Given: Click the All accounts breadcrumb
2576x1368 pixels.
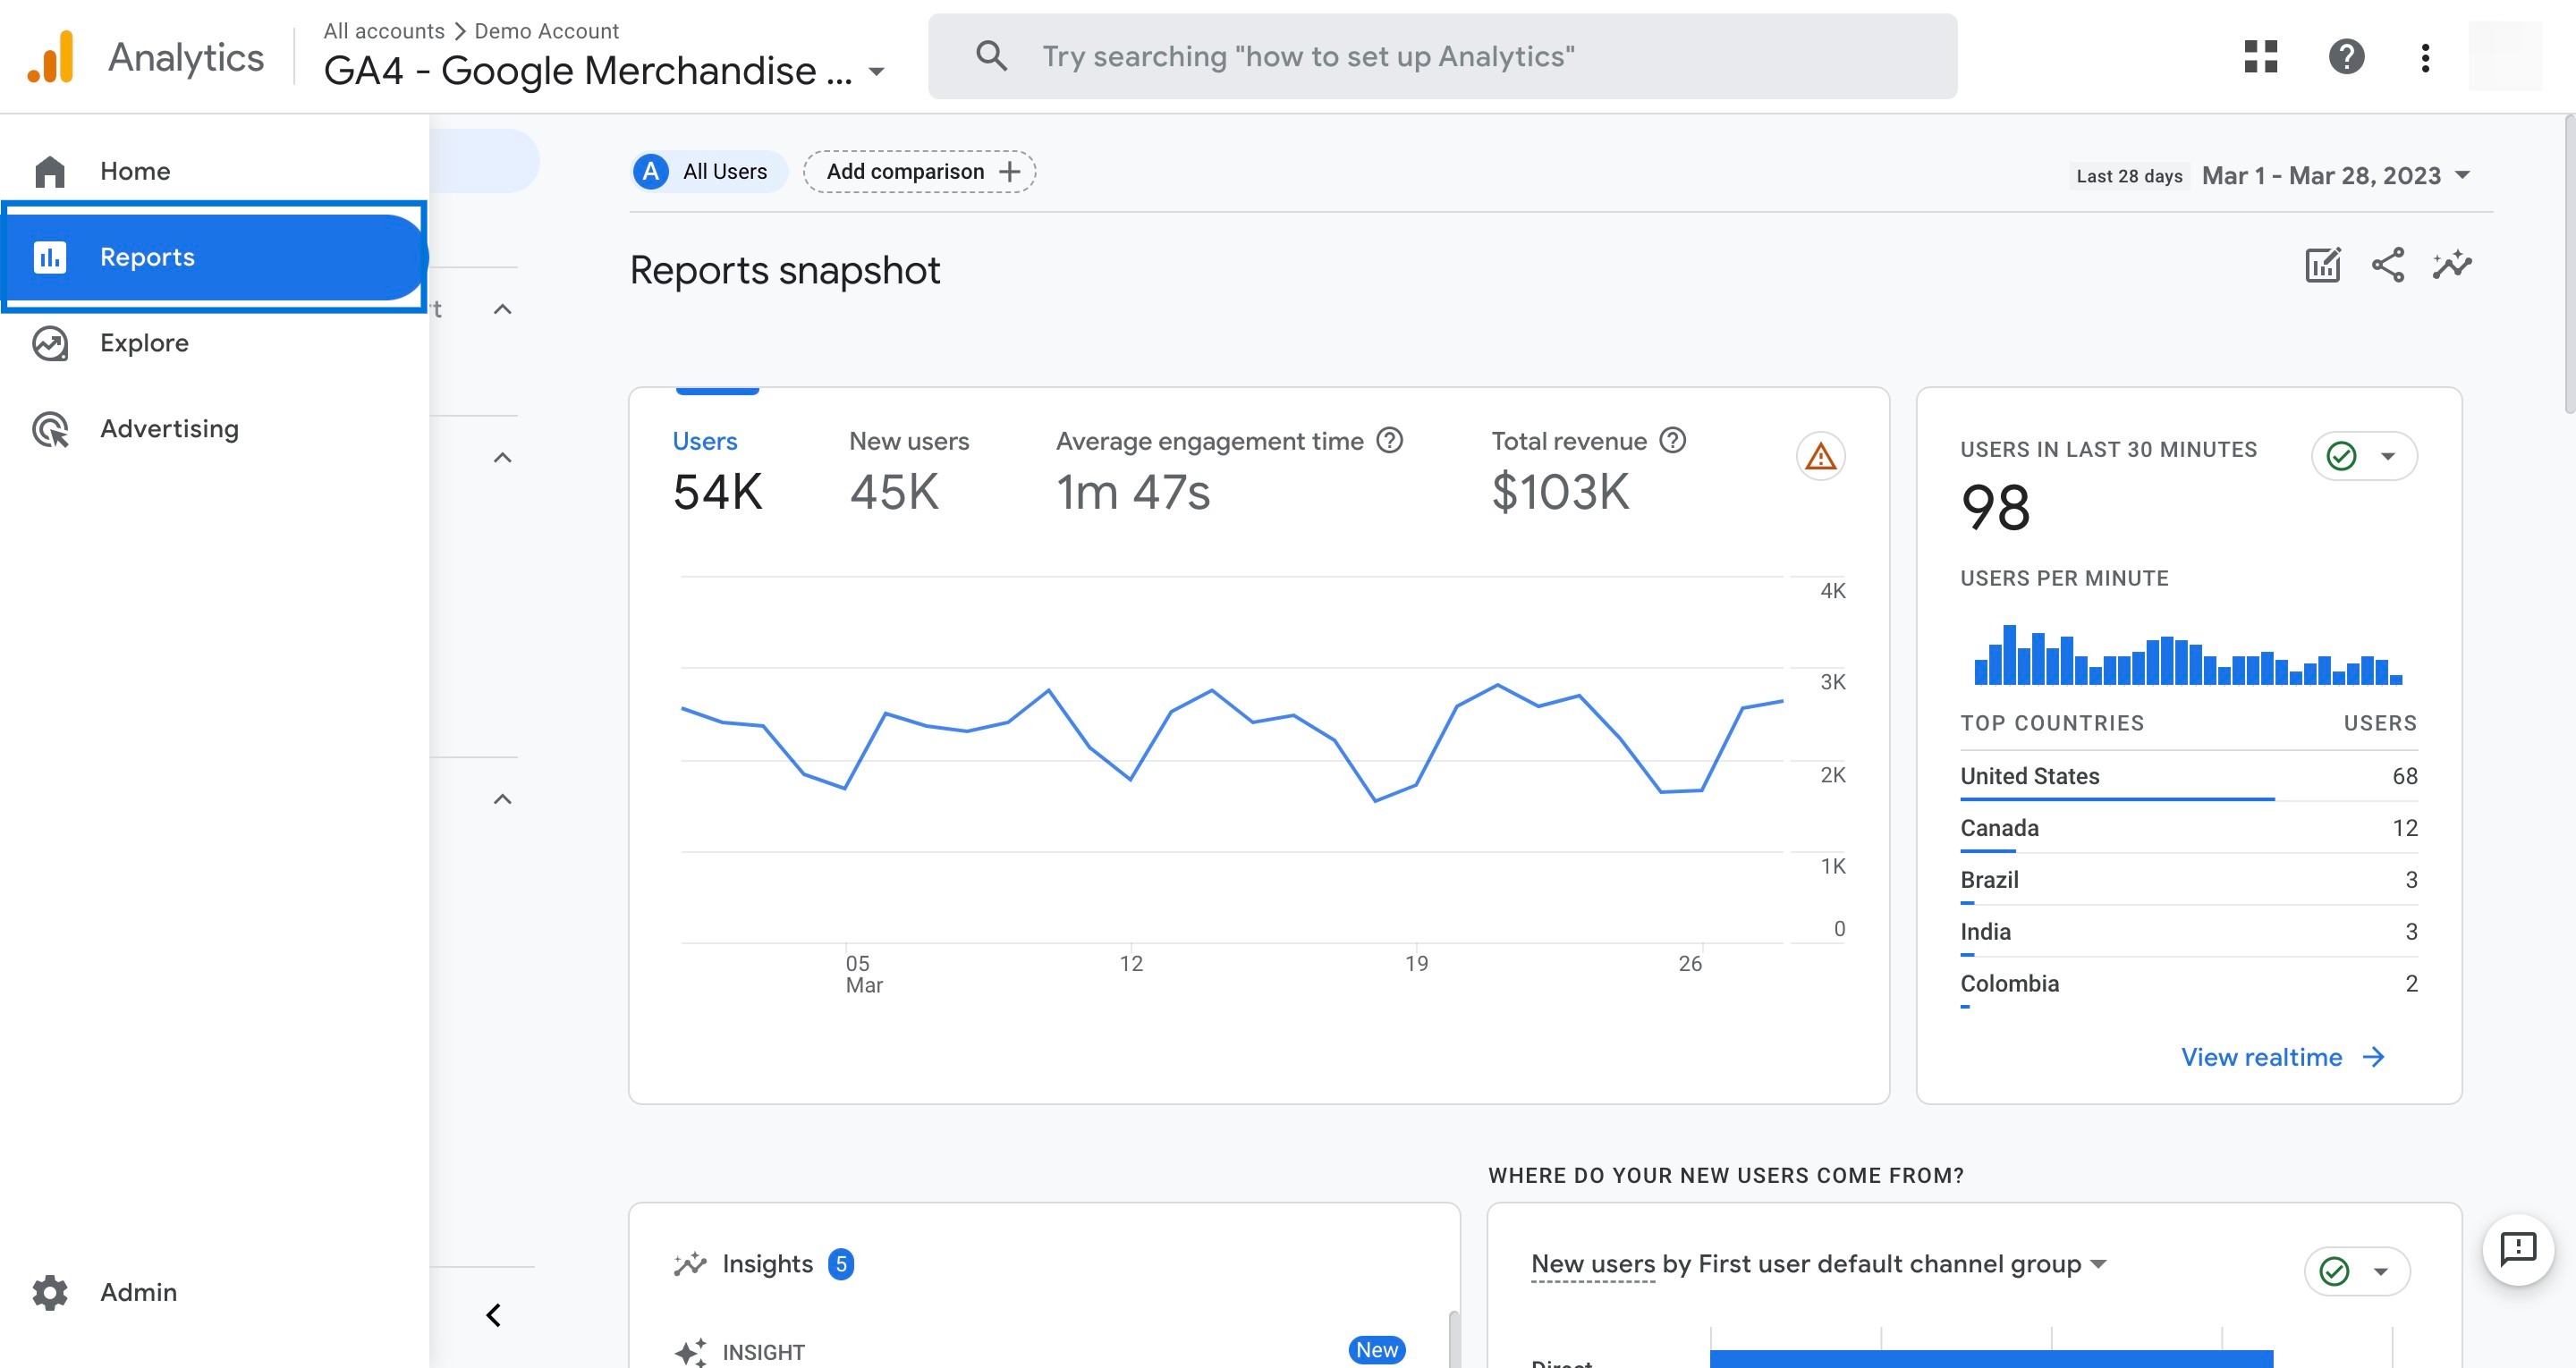Looking at the screenshot, I should [383, 31].
